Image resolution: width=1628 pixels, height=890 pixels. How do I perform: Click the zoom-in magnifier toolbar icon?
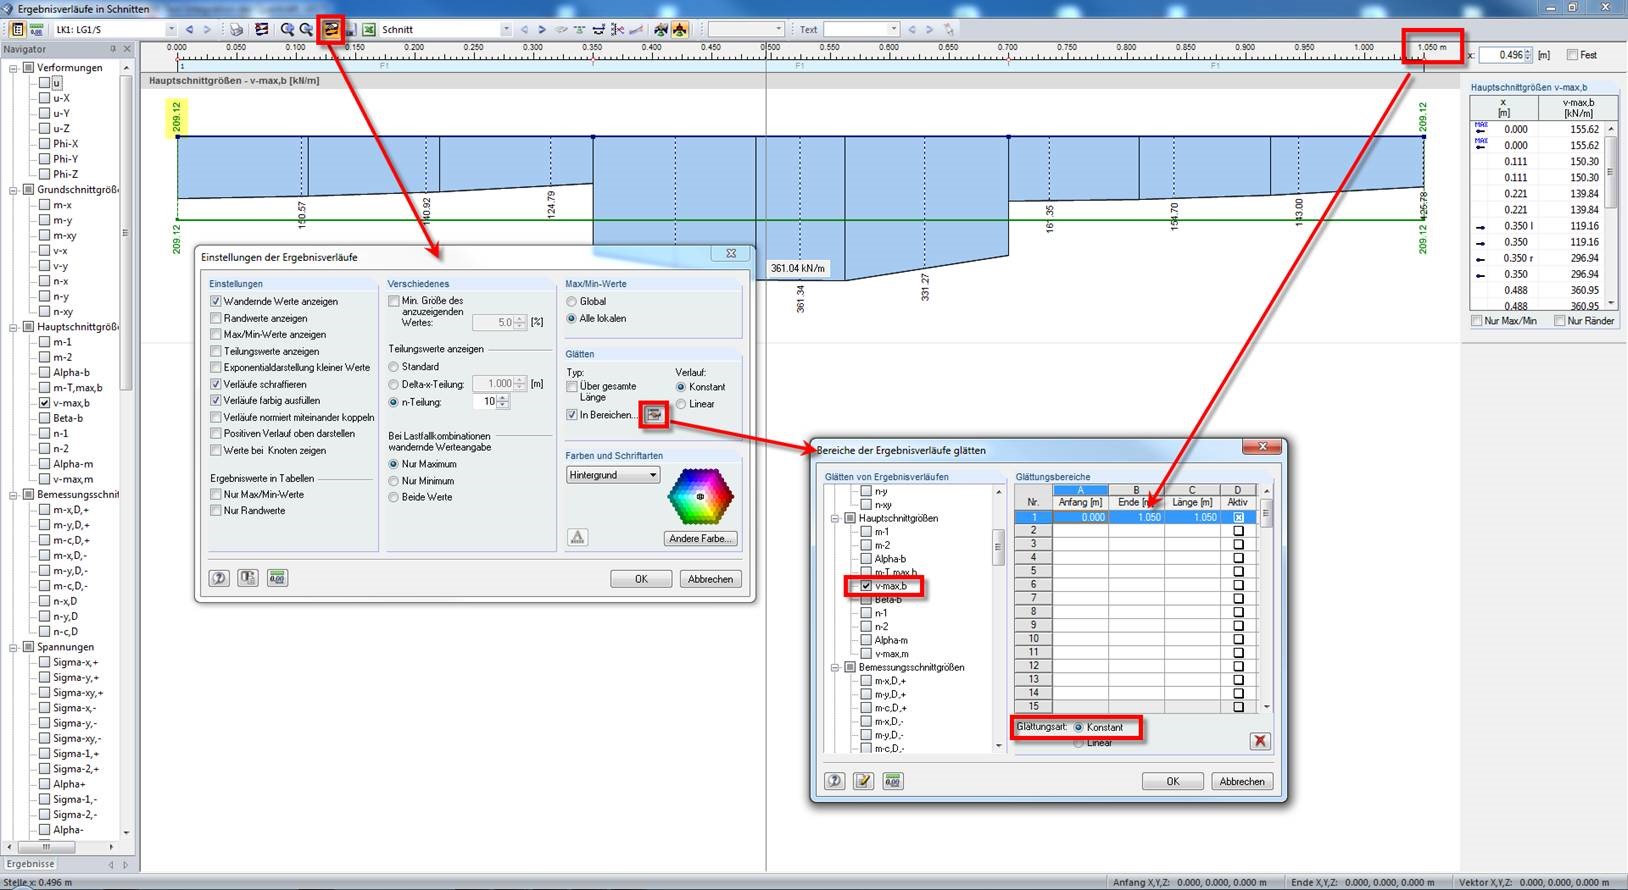(x=287, y=29)
